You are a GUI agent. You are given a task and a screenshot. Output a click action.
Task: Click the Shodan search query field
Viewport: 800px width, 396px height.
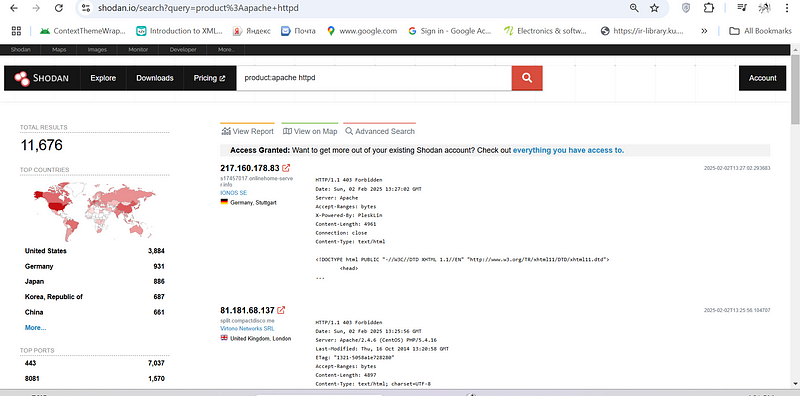(374, 78)
